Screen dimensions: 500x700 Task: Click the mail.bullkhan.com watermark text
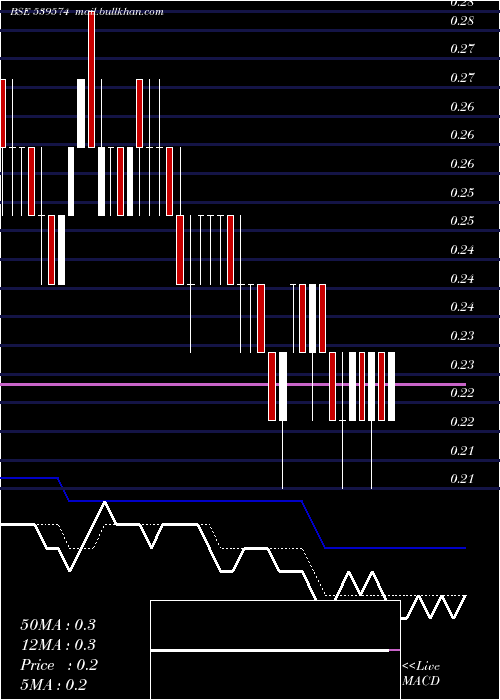click(x=120, y=12)
